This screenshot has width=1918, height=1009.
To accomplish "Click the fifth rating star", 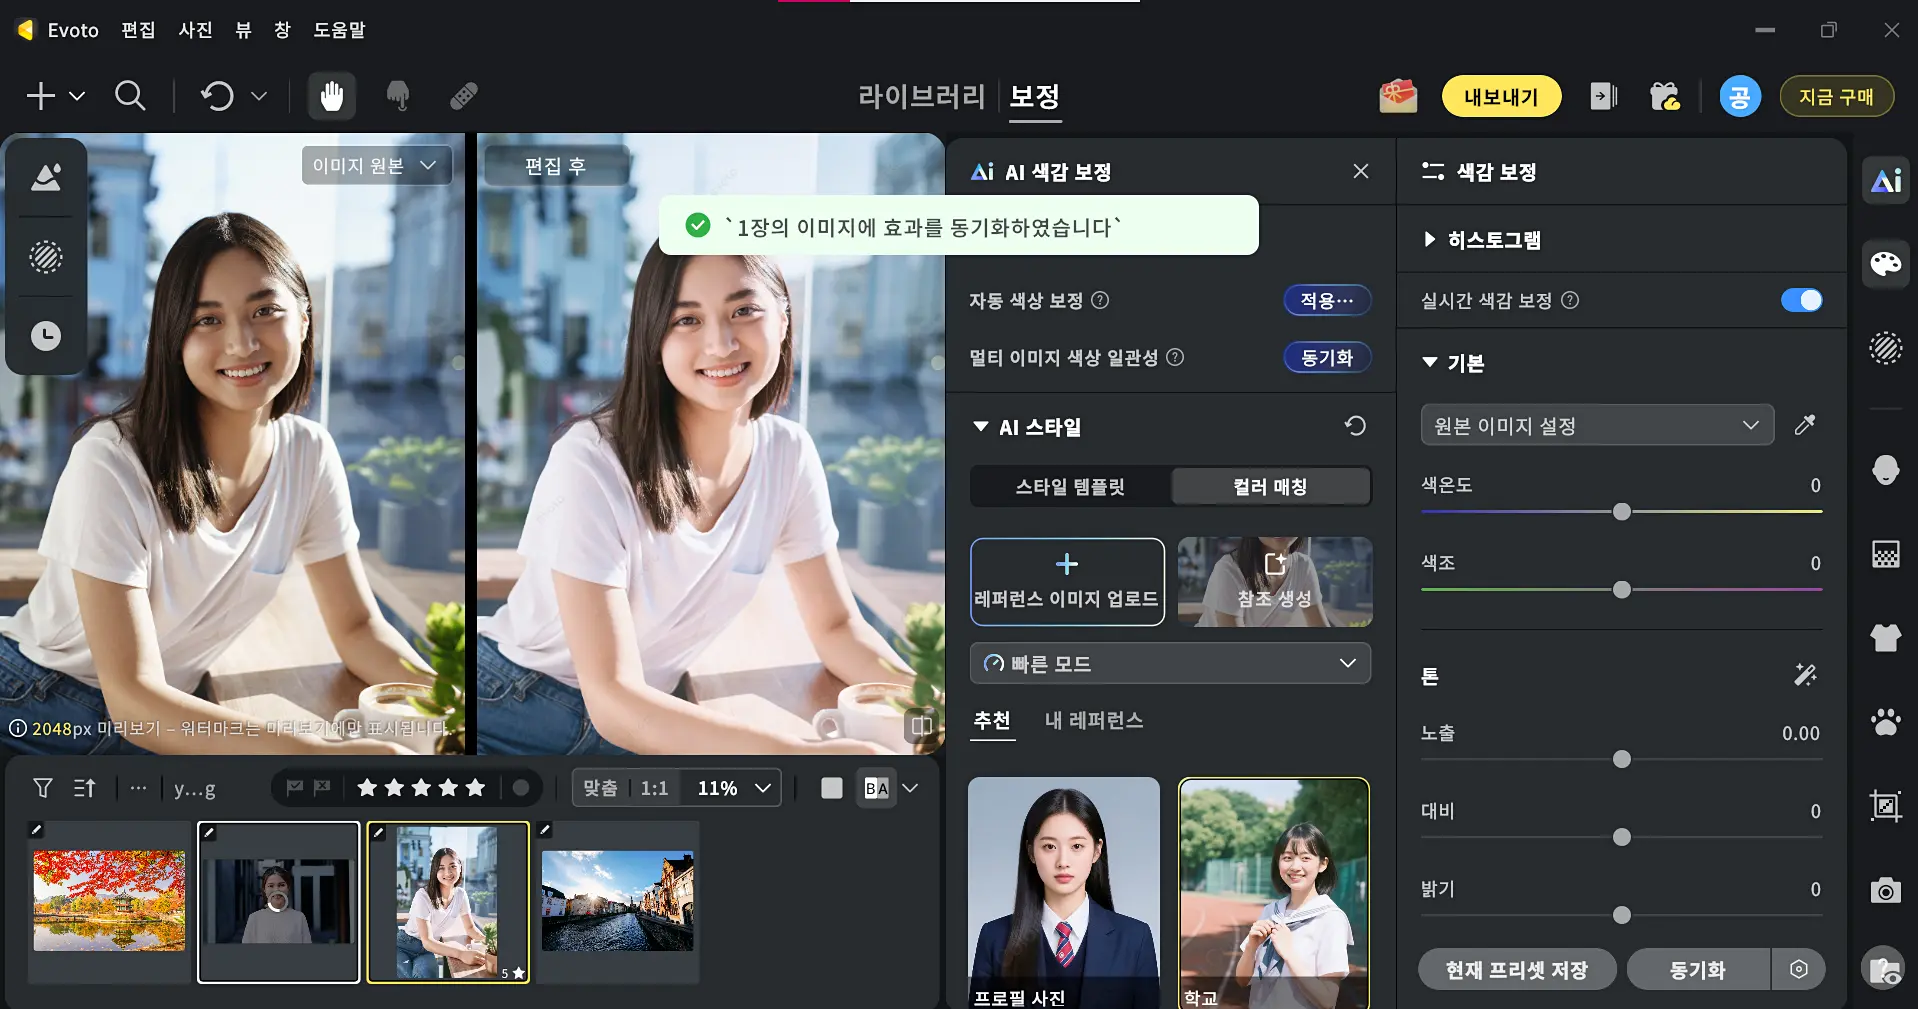I will point(475,787).
